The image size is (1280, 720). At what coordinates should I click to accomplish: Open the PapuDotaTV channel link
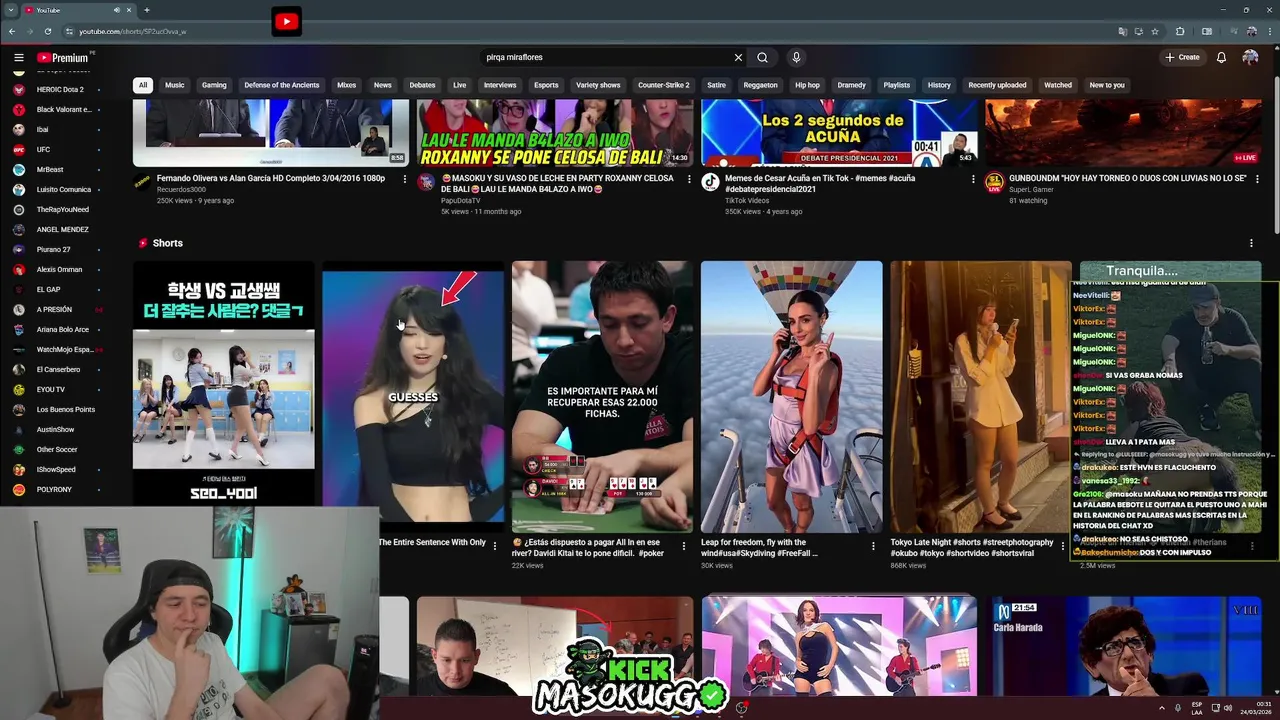(x=463, y=200)
